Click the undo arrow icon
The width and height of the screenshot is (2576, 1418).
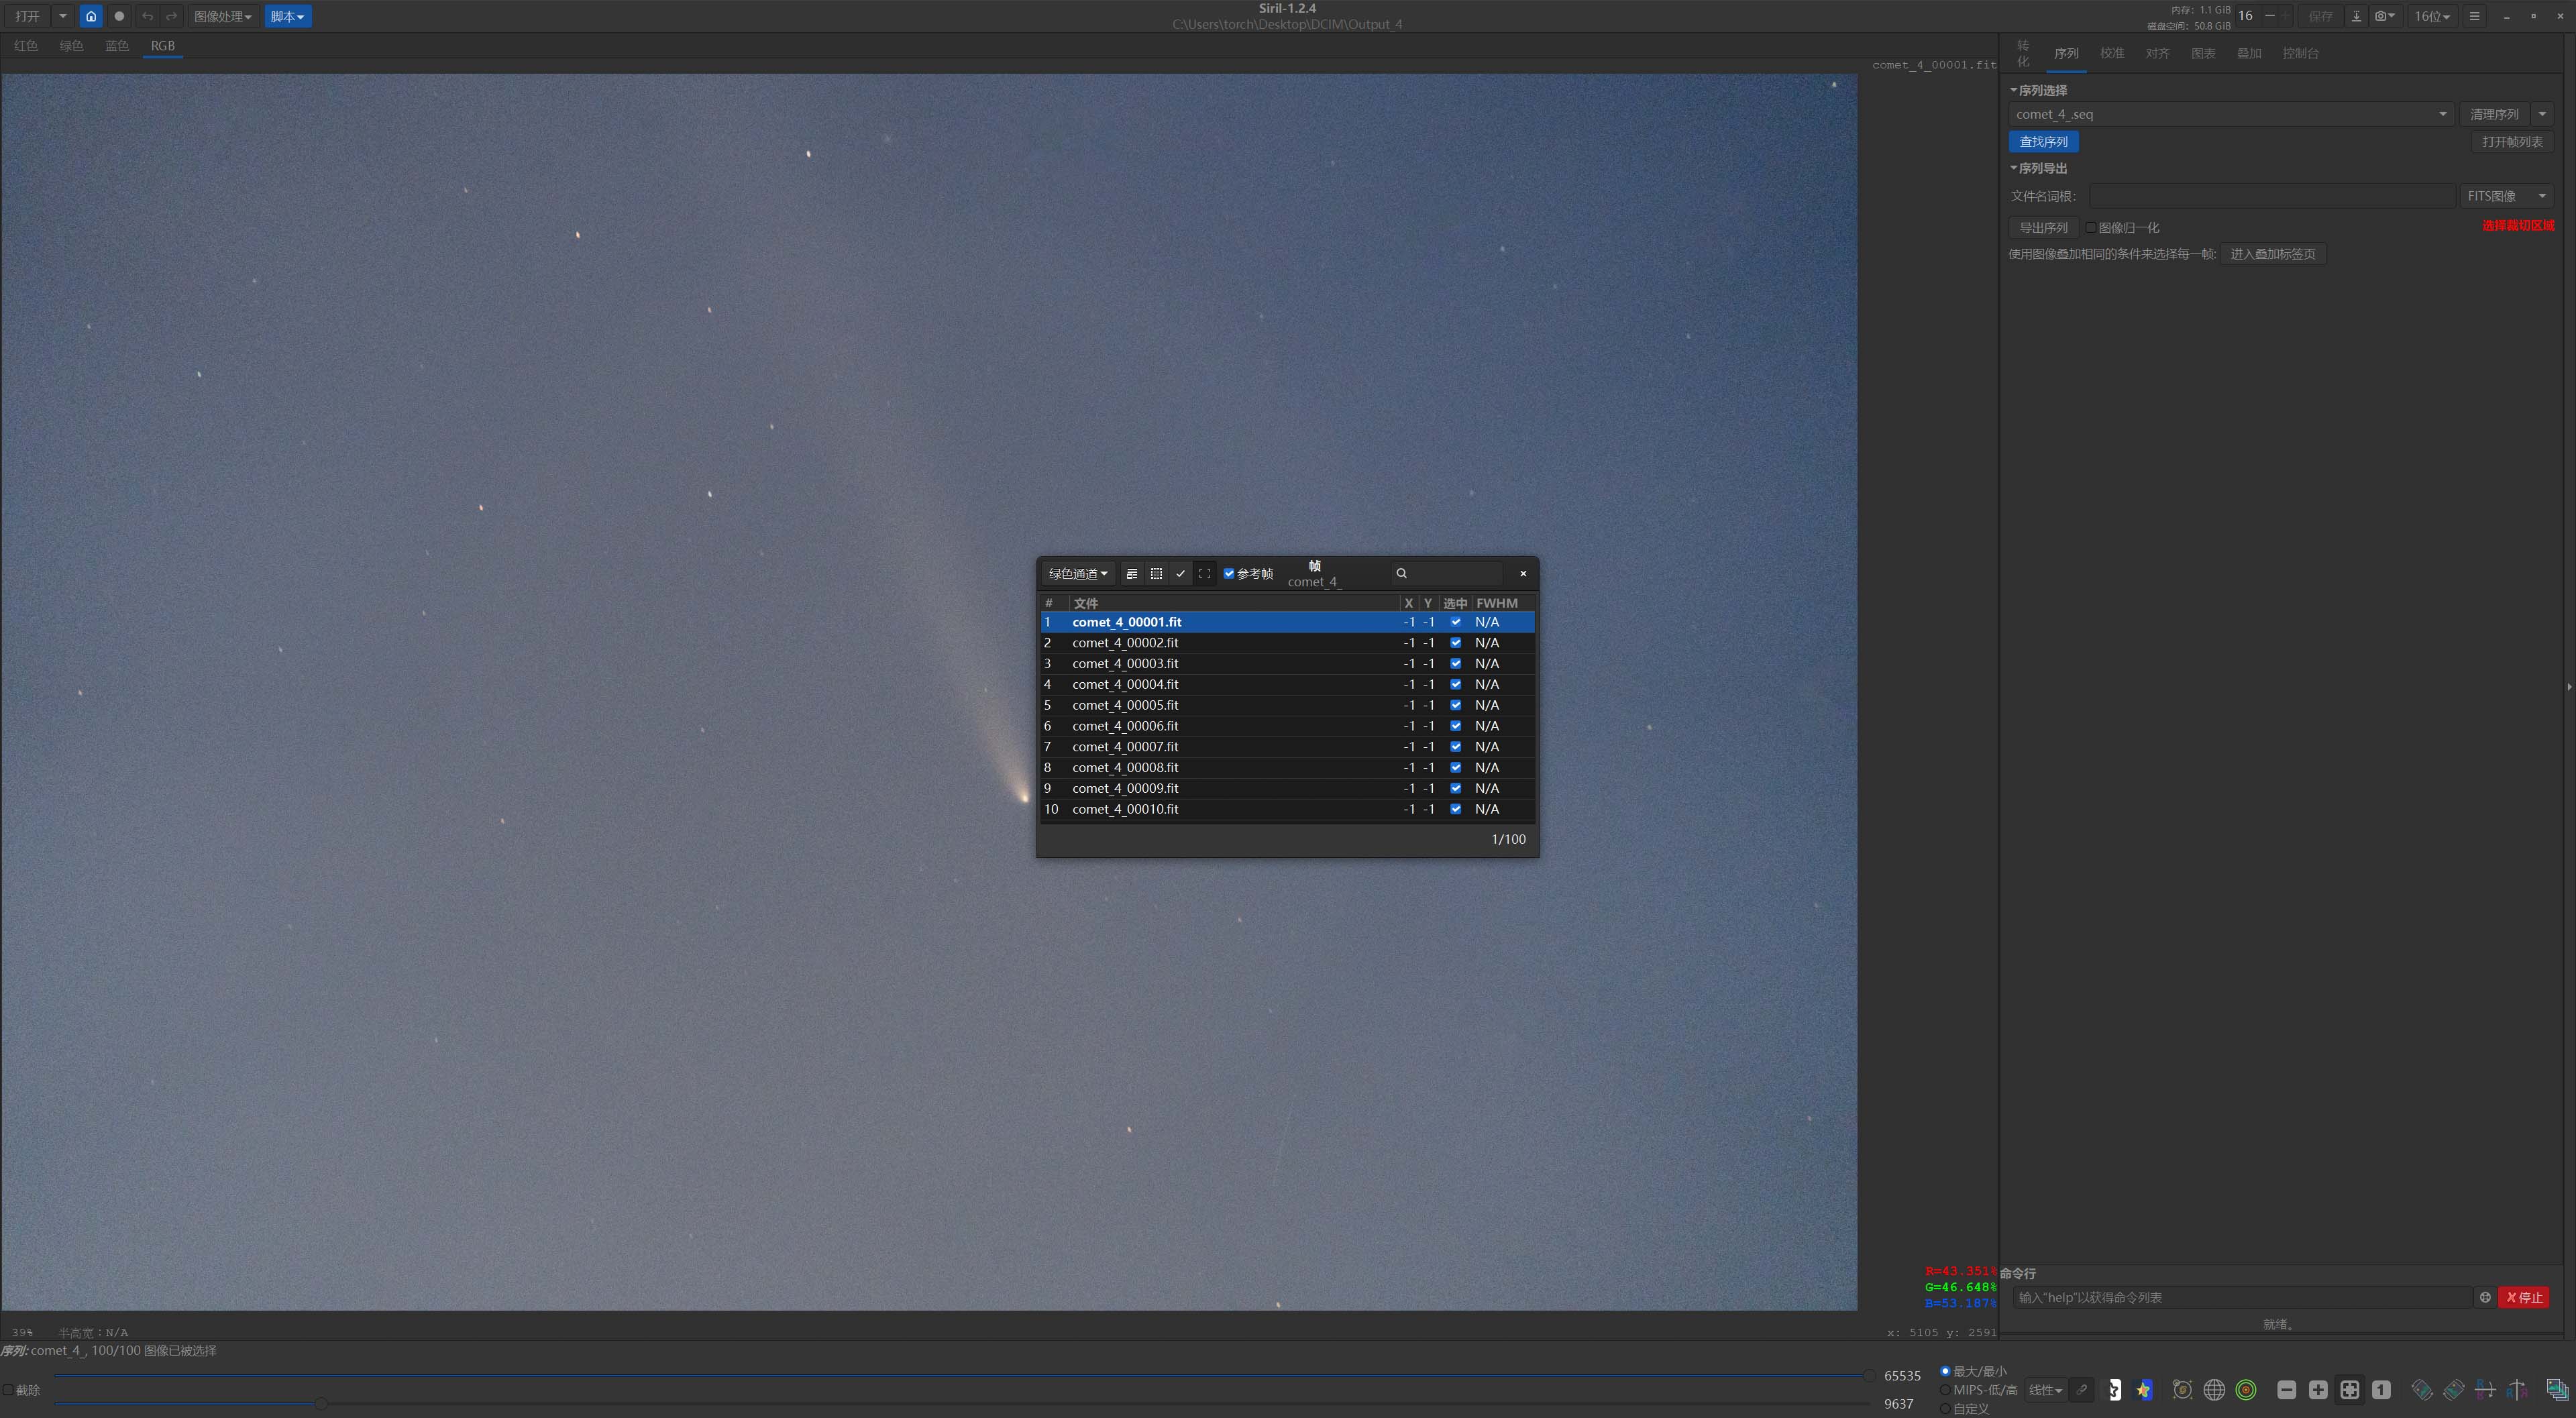[147, 16]
